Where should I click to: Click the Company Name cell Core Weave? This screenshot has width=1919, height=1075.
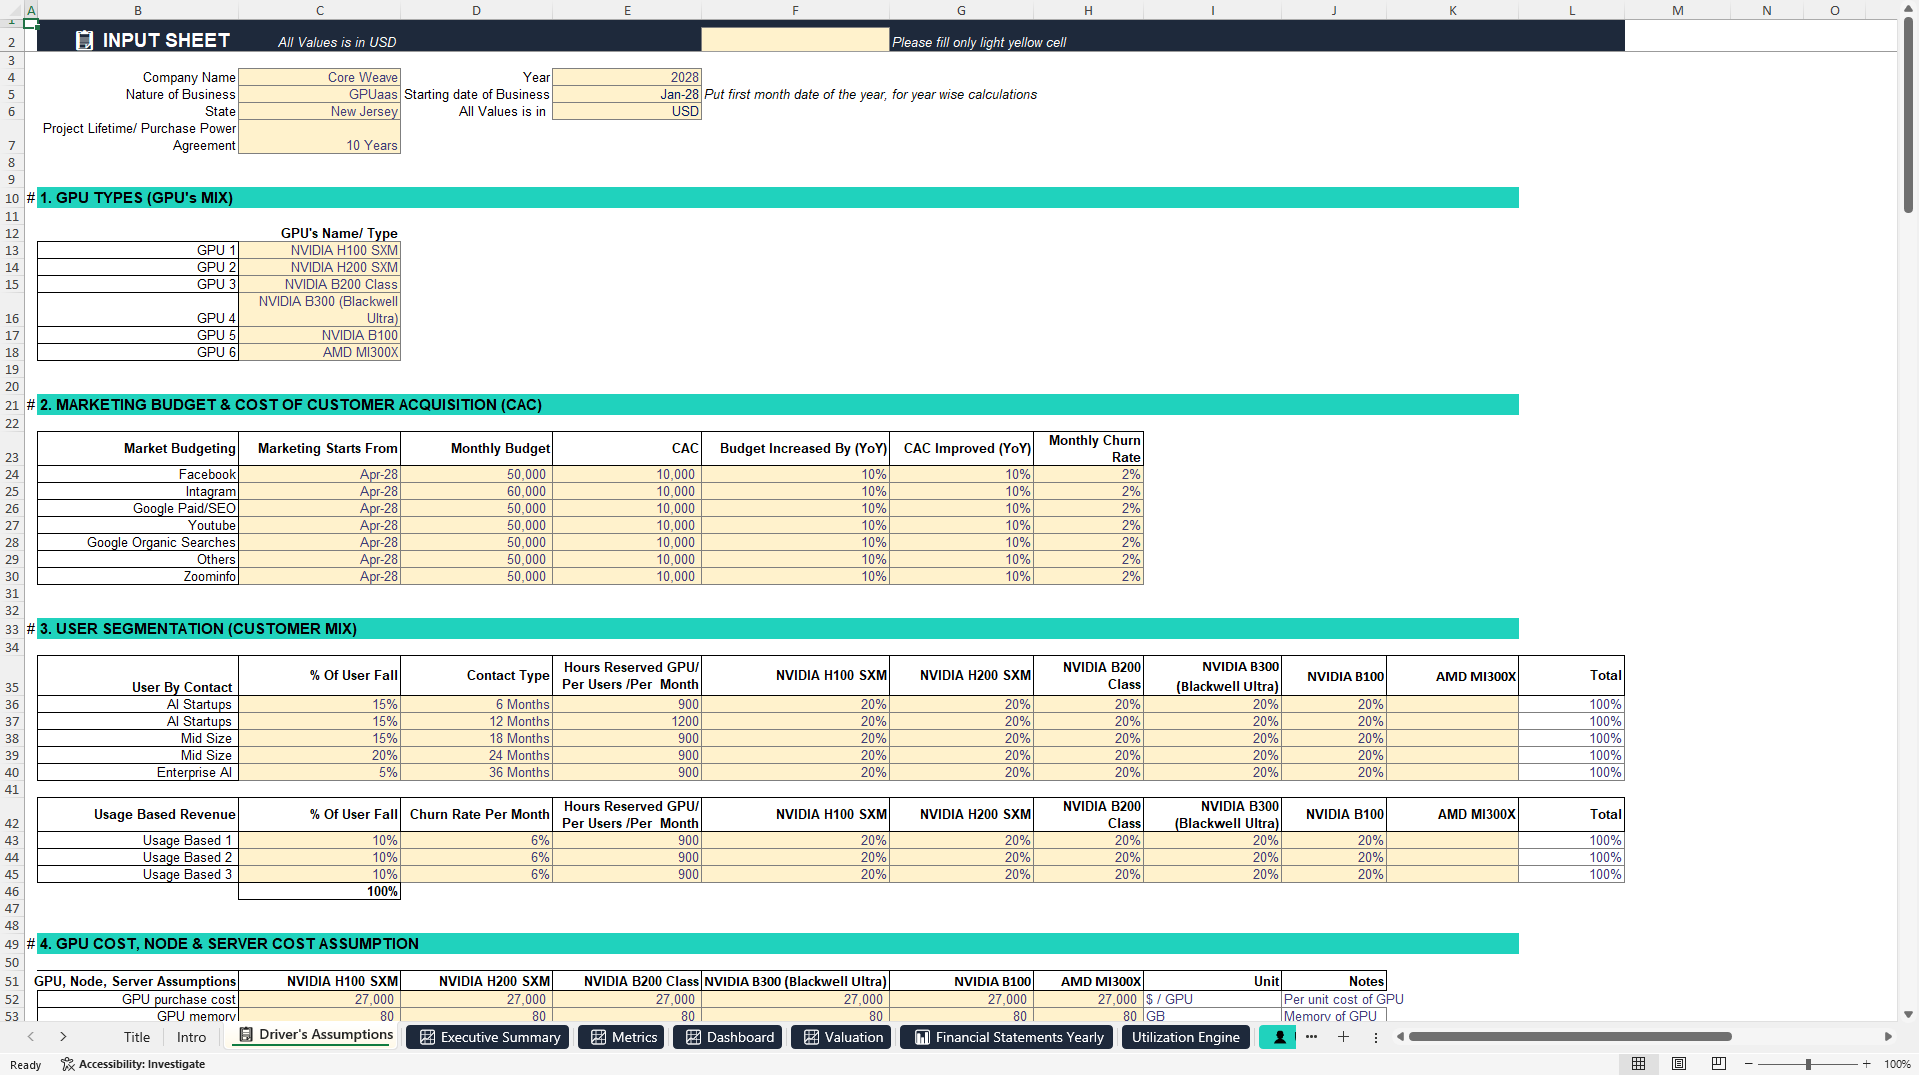tap(320, 77)
